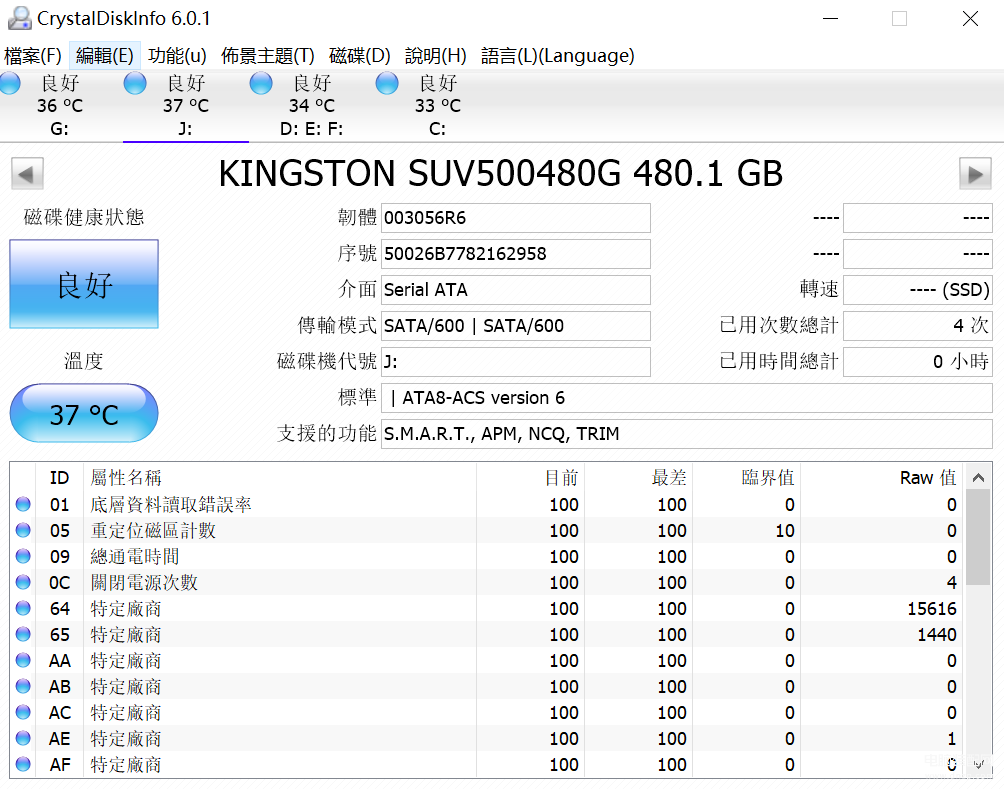Minimize the CrystalDiskInfo window
Viewport: 1004px width, 789px height.
click(x=830, y=19)
